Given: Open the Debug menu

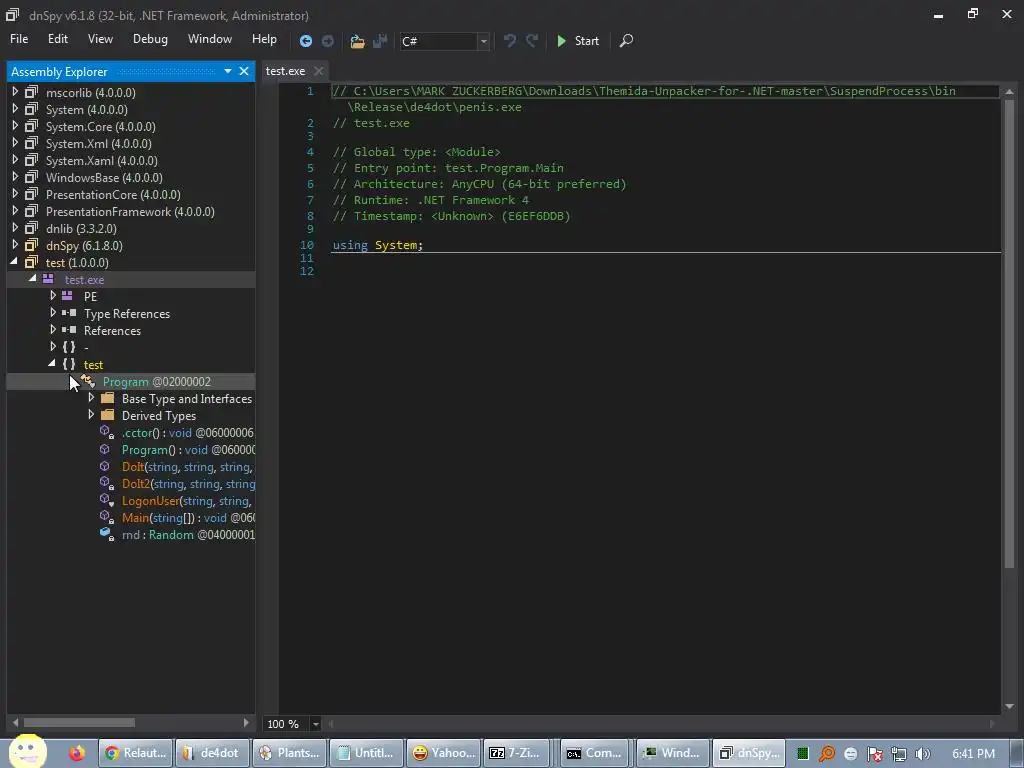Looking at the screenshot, I should [150, 39].
